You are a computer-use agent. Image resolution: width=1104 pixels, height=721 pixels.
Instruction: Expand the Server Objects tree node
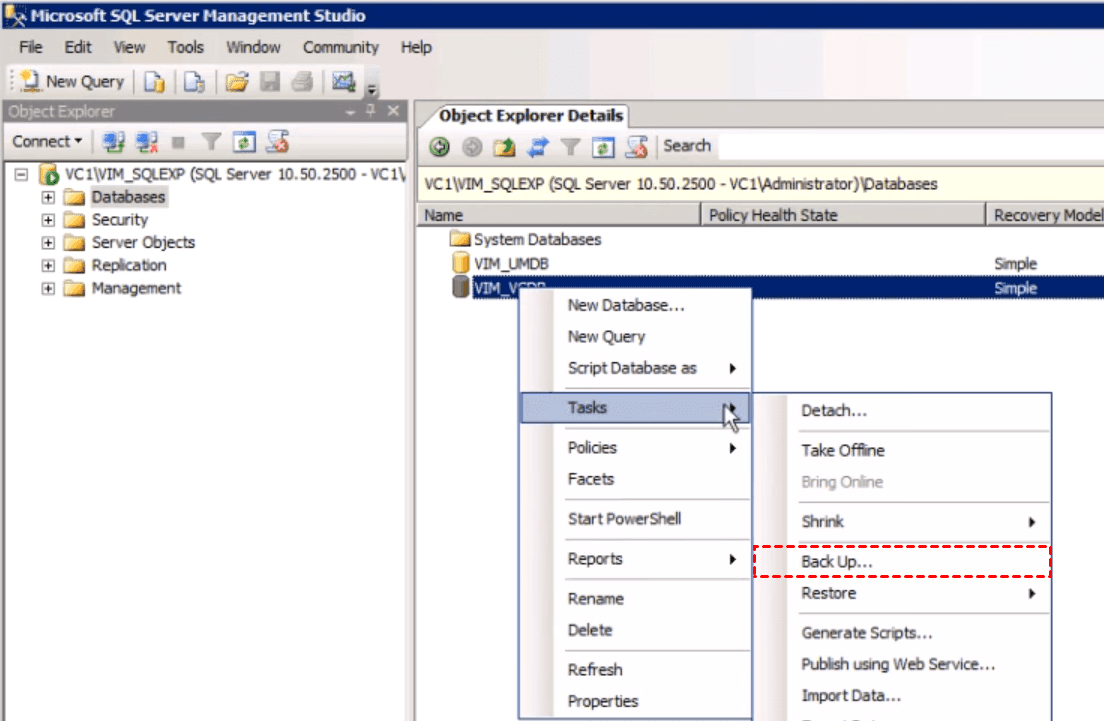[48, 243]
